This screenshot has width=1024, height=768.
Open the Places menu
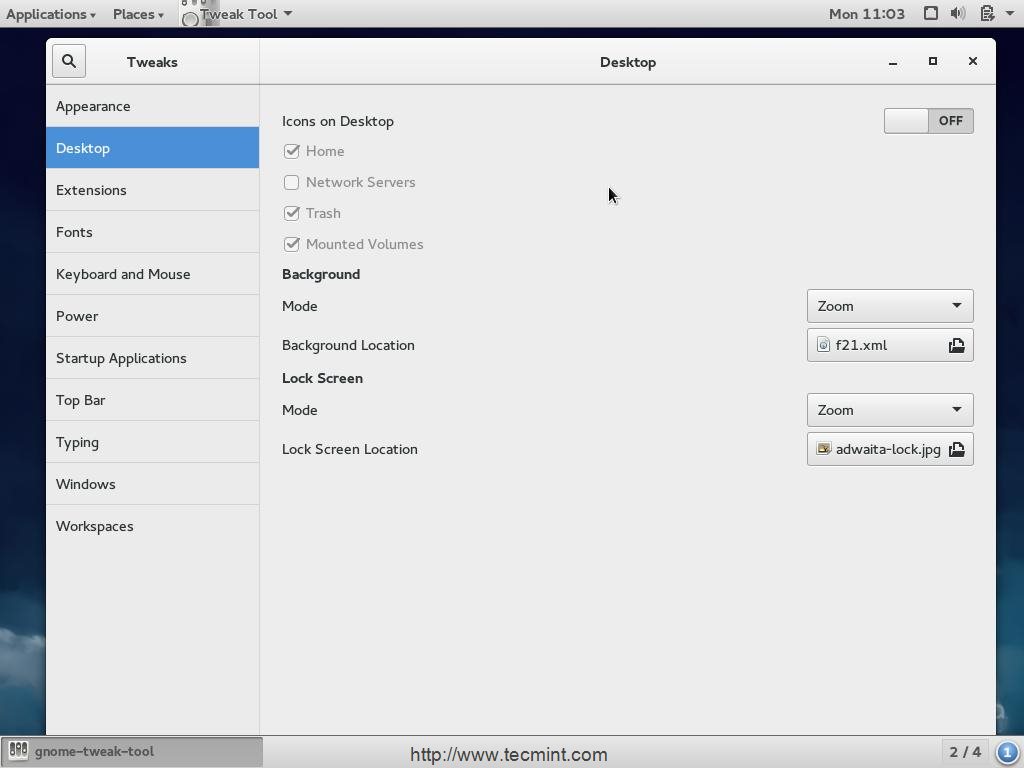click(138, 14)
